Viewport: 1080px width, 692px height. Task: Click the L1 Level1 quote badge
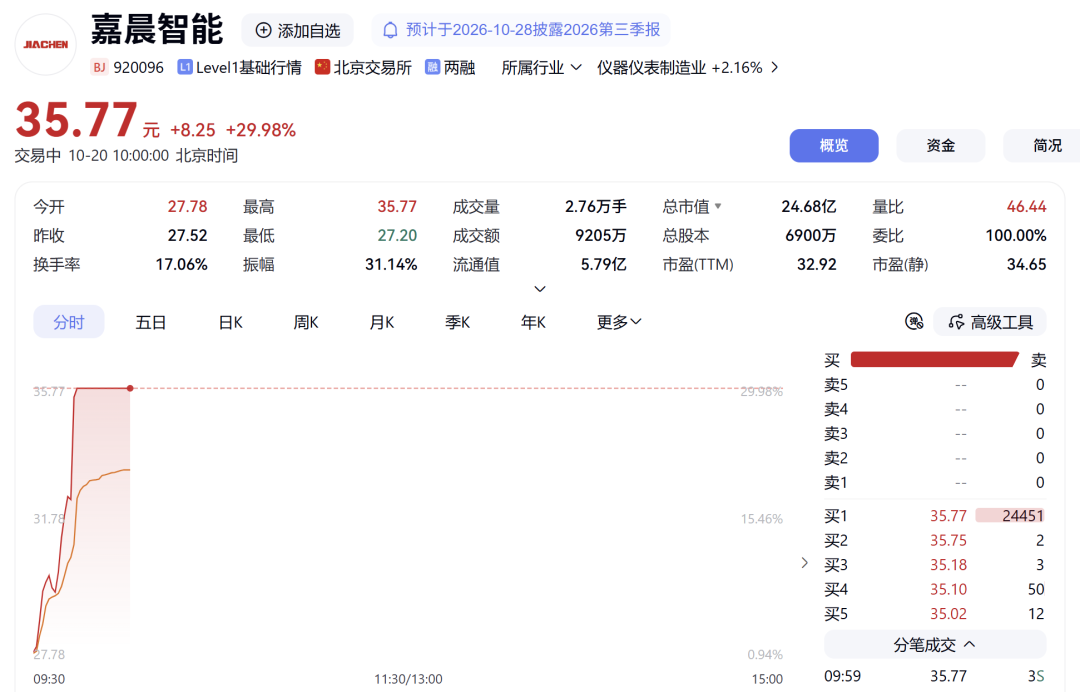[185, 67]
